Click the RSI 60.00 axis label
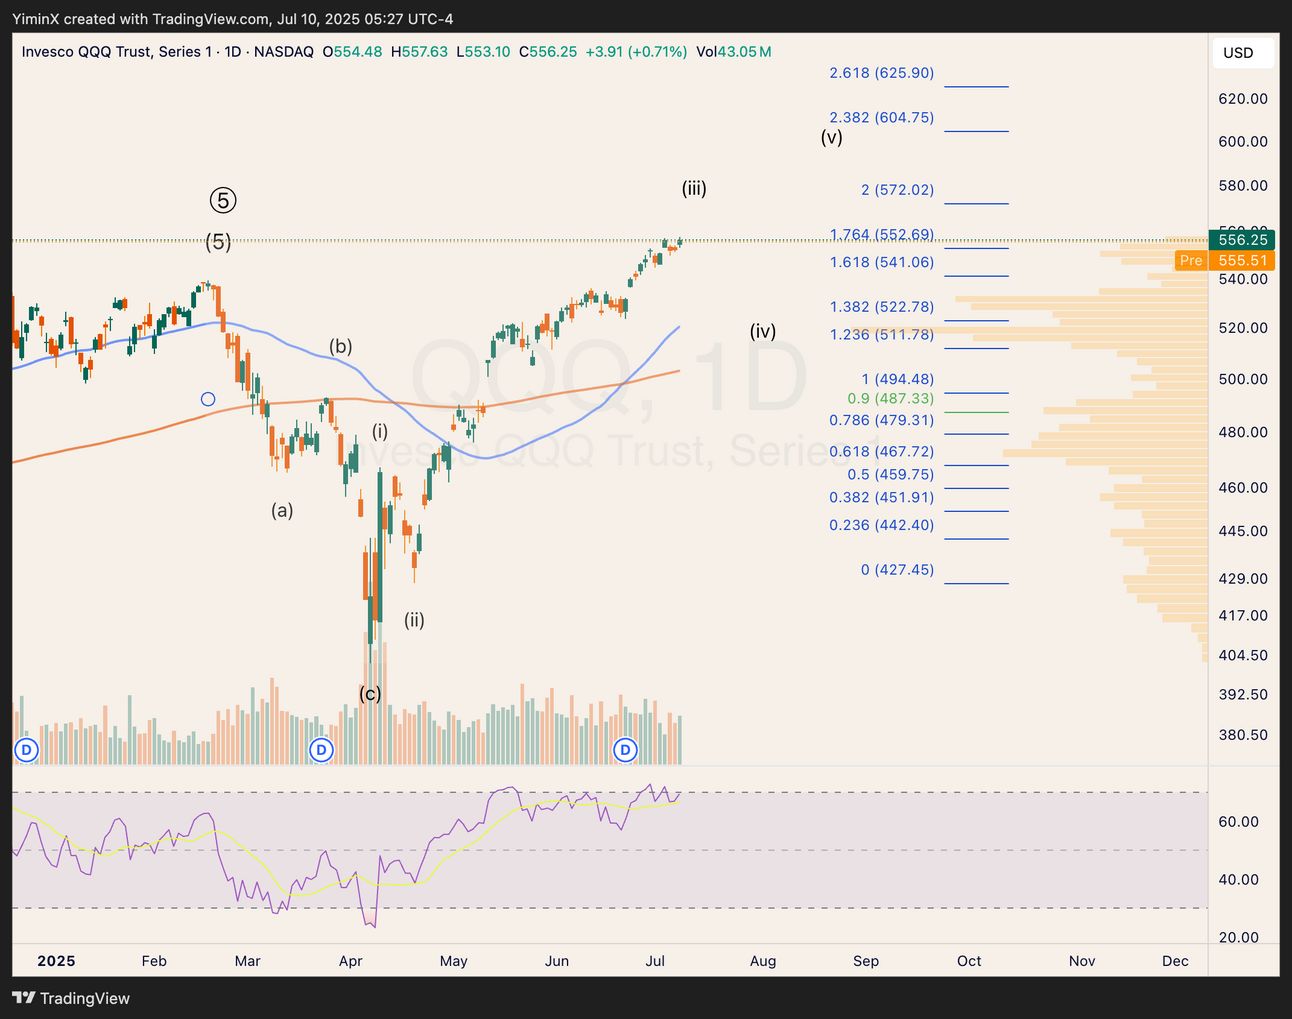This screenshot has width=1292, height=1019. tap(1238, 821)
